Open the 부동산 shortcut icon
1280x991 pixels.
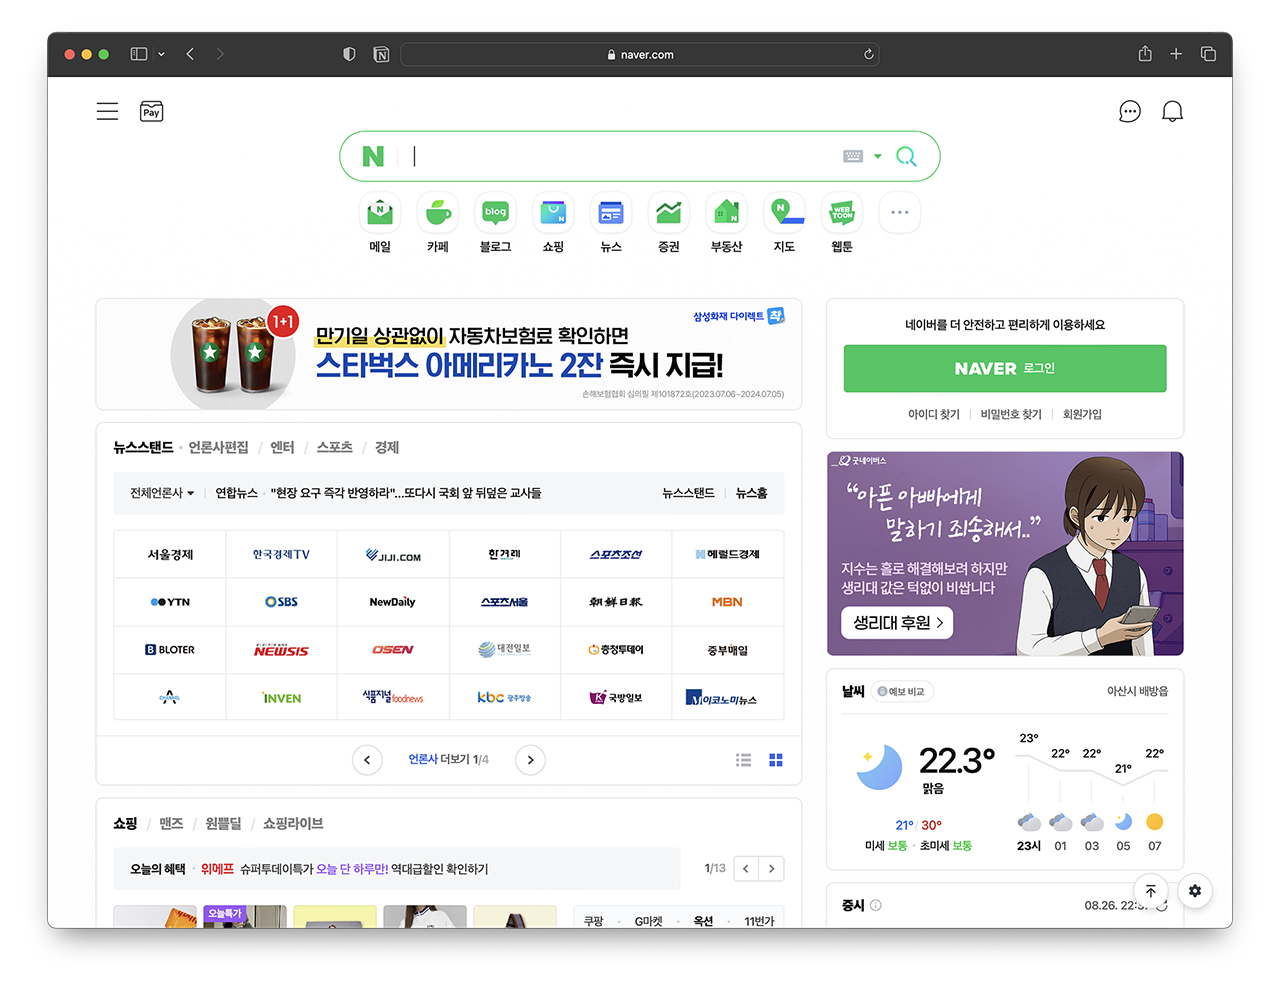(727, 213)
